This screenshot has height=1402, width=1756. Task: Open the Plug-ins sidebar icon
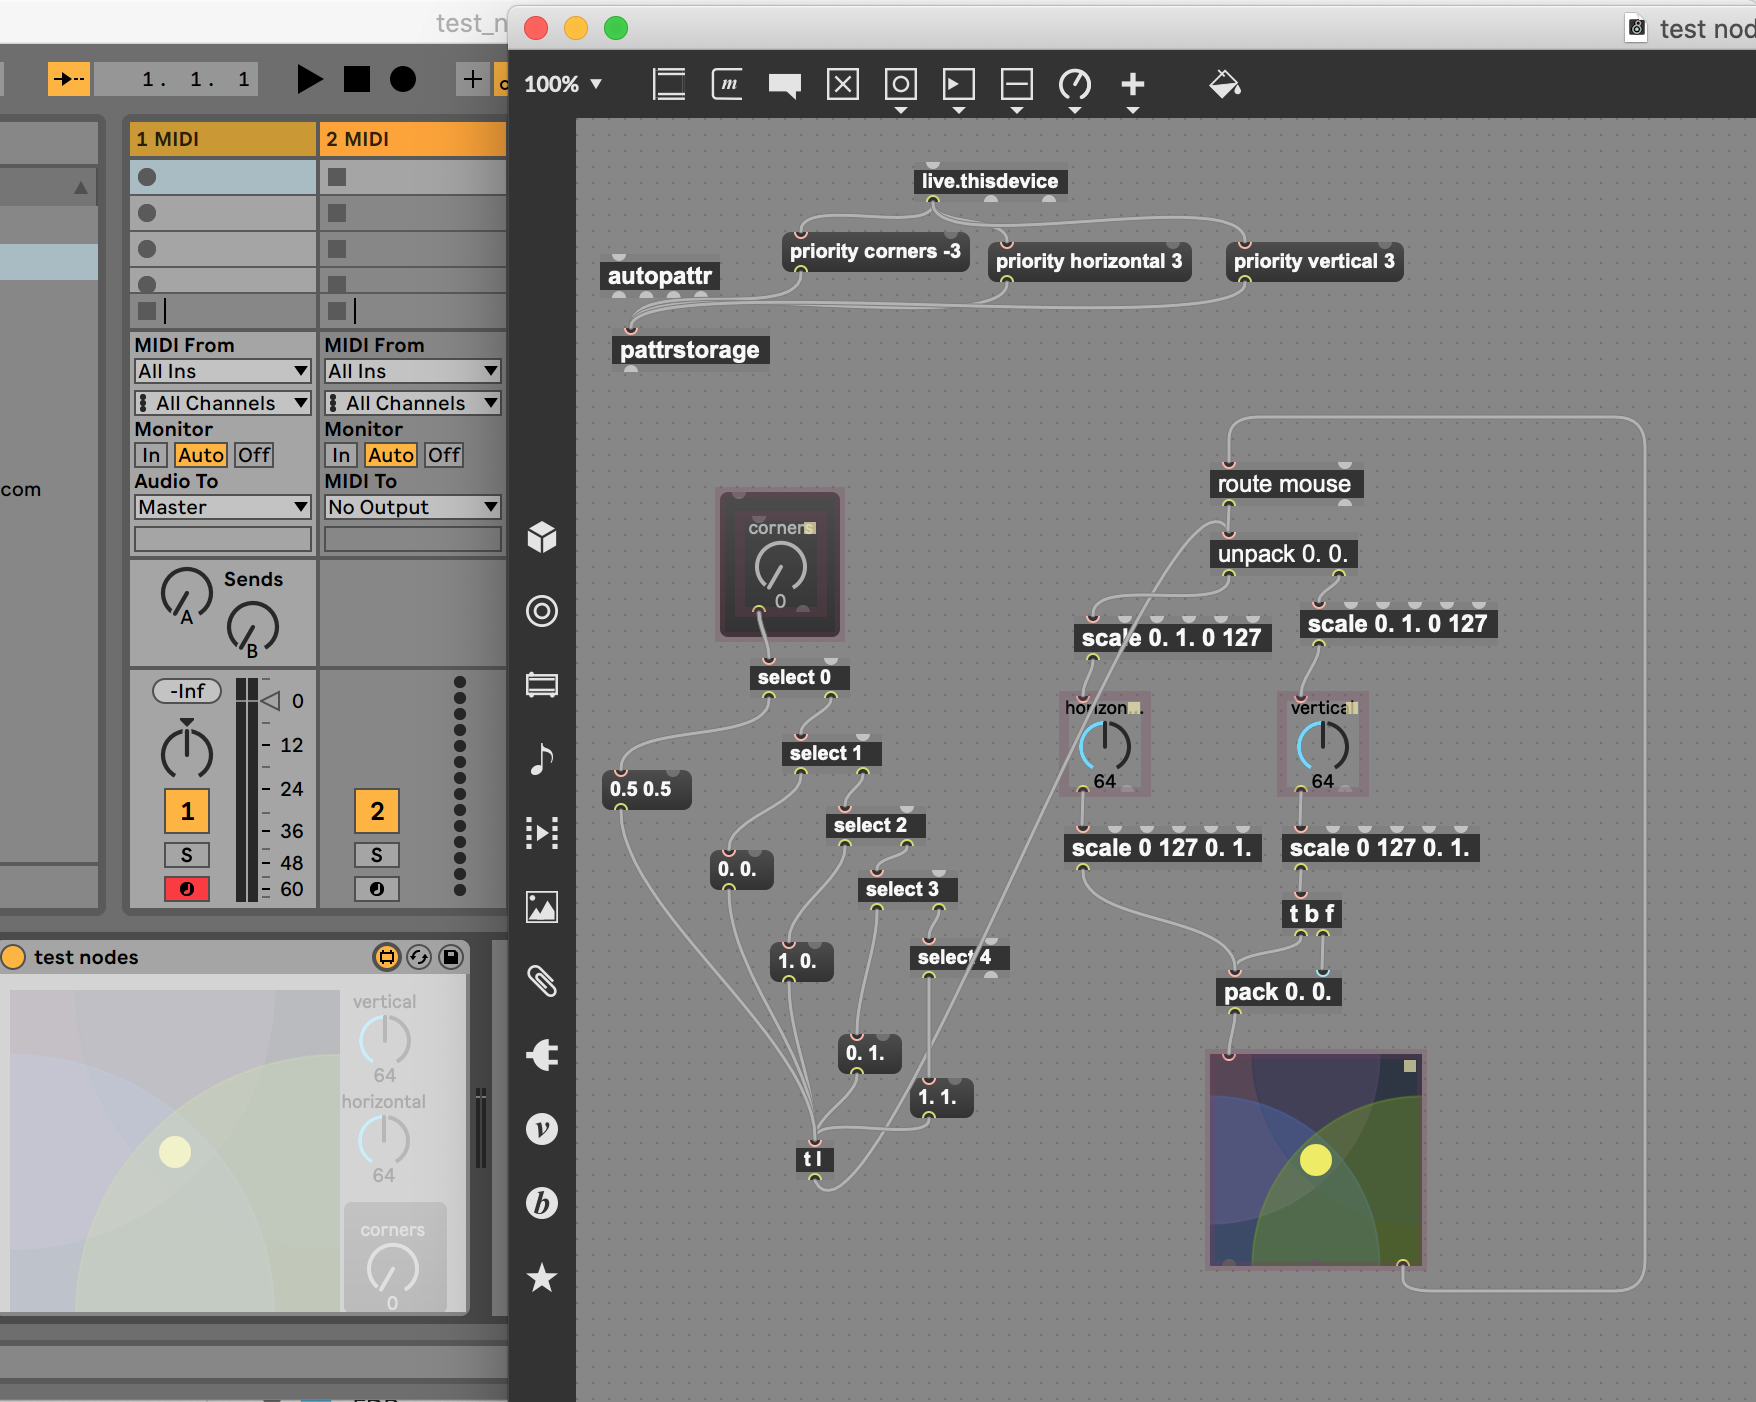542,1055
